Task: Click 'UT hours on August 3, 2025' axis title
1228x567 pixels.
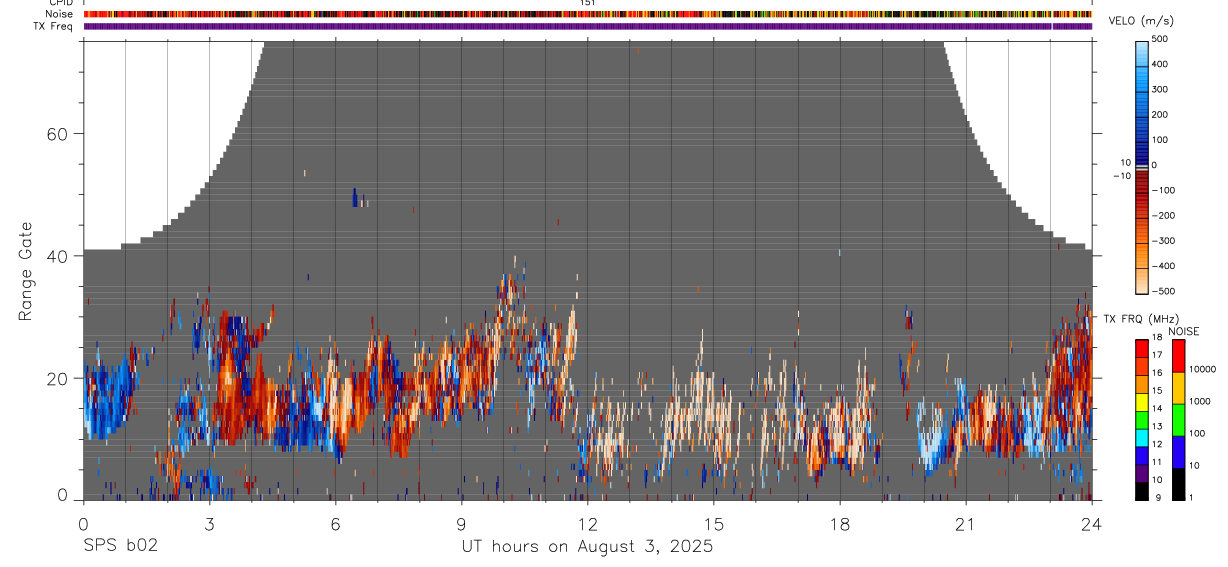Action: 587,546
